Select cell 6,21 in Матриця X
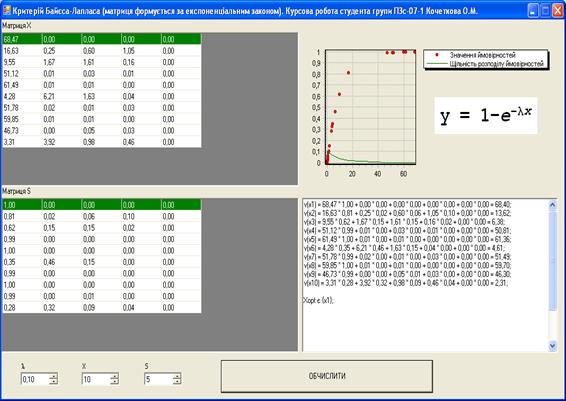This screenshot has width=566, height=401. coord(62,96)
